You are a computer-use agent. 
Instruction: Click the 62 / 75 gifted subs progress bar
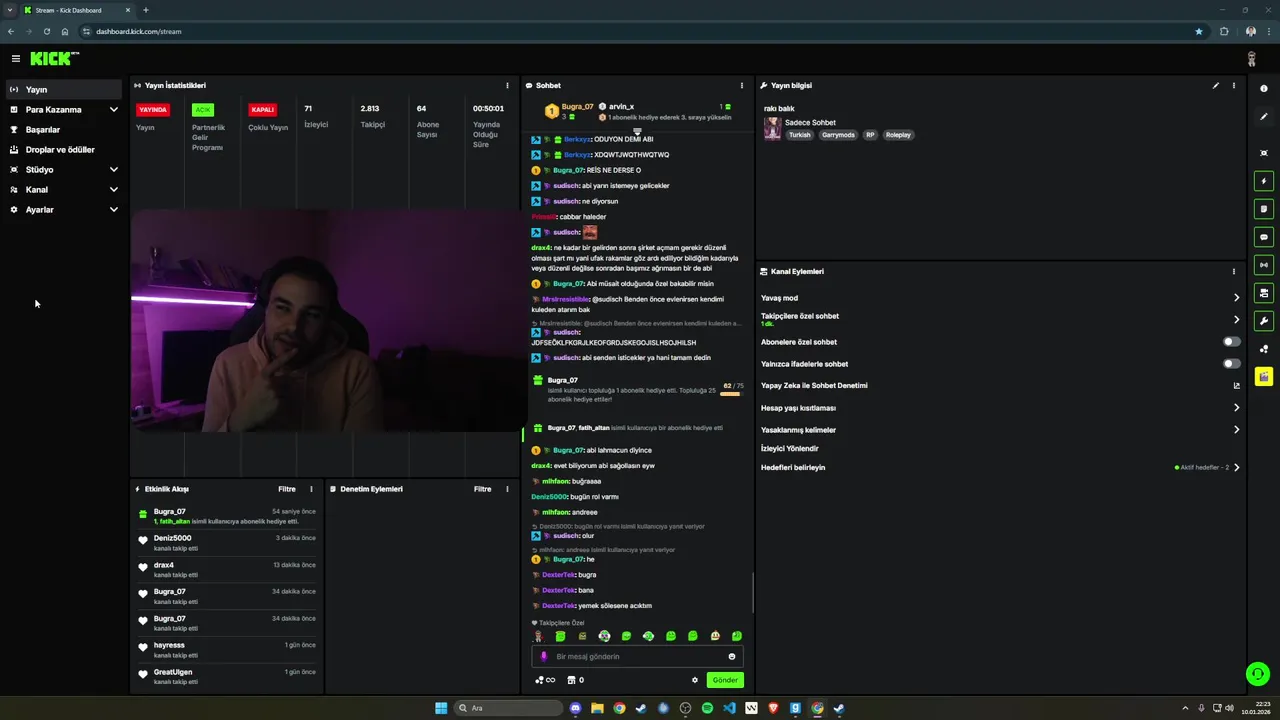click(731, 394)
